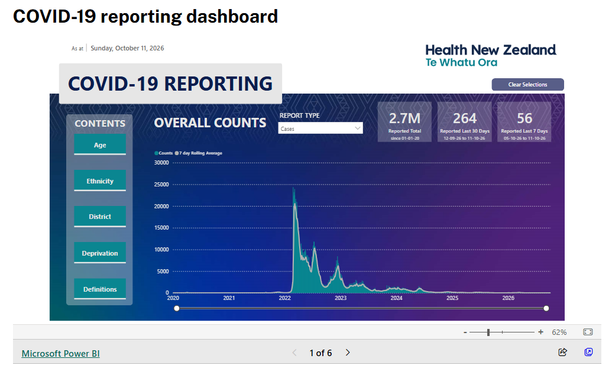The height and width of the screenshot is (377, 612).
Task: Follow the Microsoft Power BI link
Action: coord(60,353)
